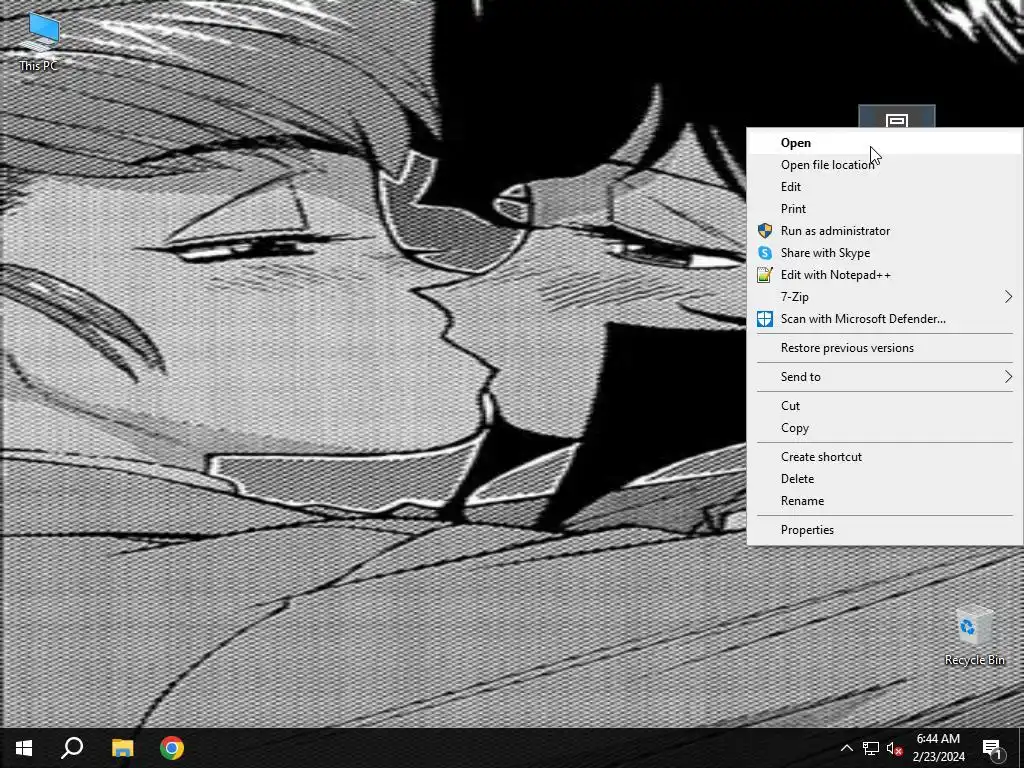Viewport: 1024px width, 768px height.
Task: Choose Scan with Microsoft Defender...
Action: point(885,319)
